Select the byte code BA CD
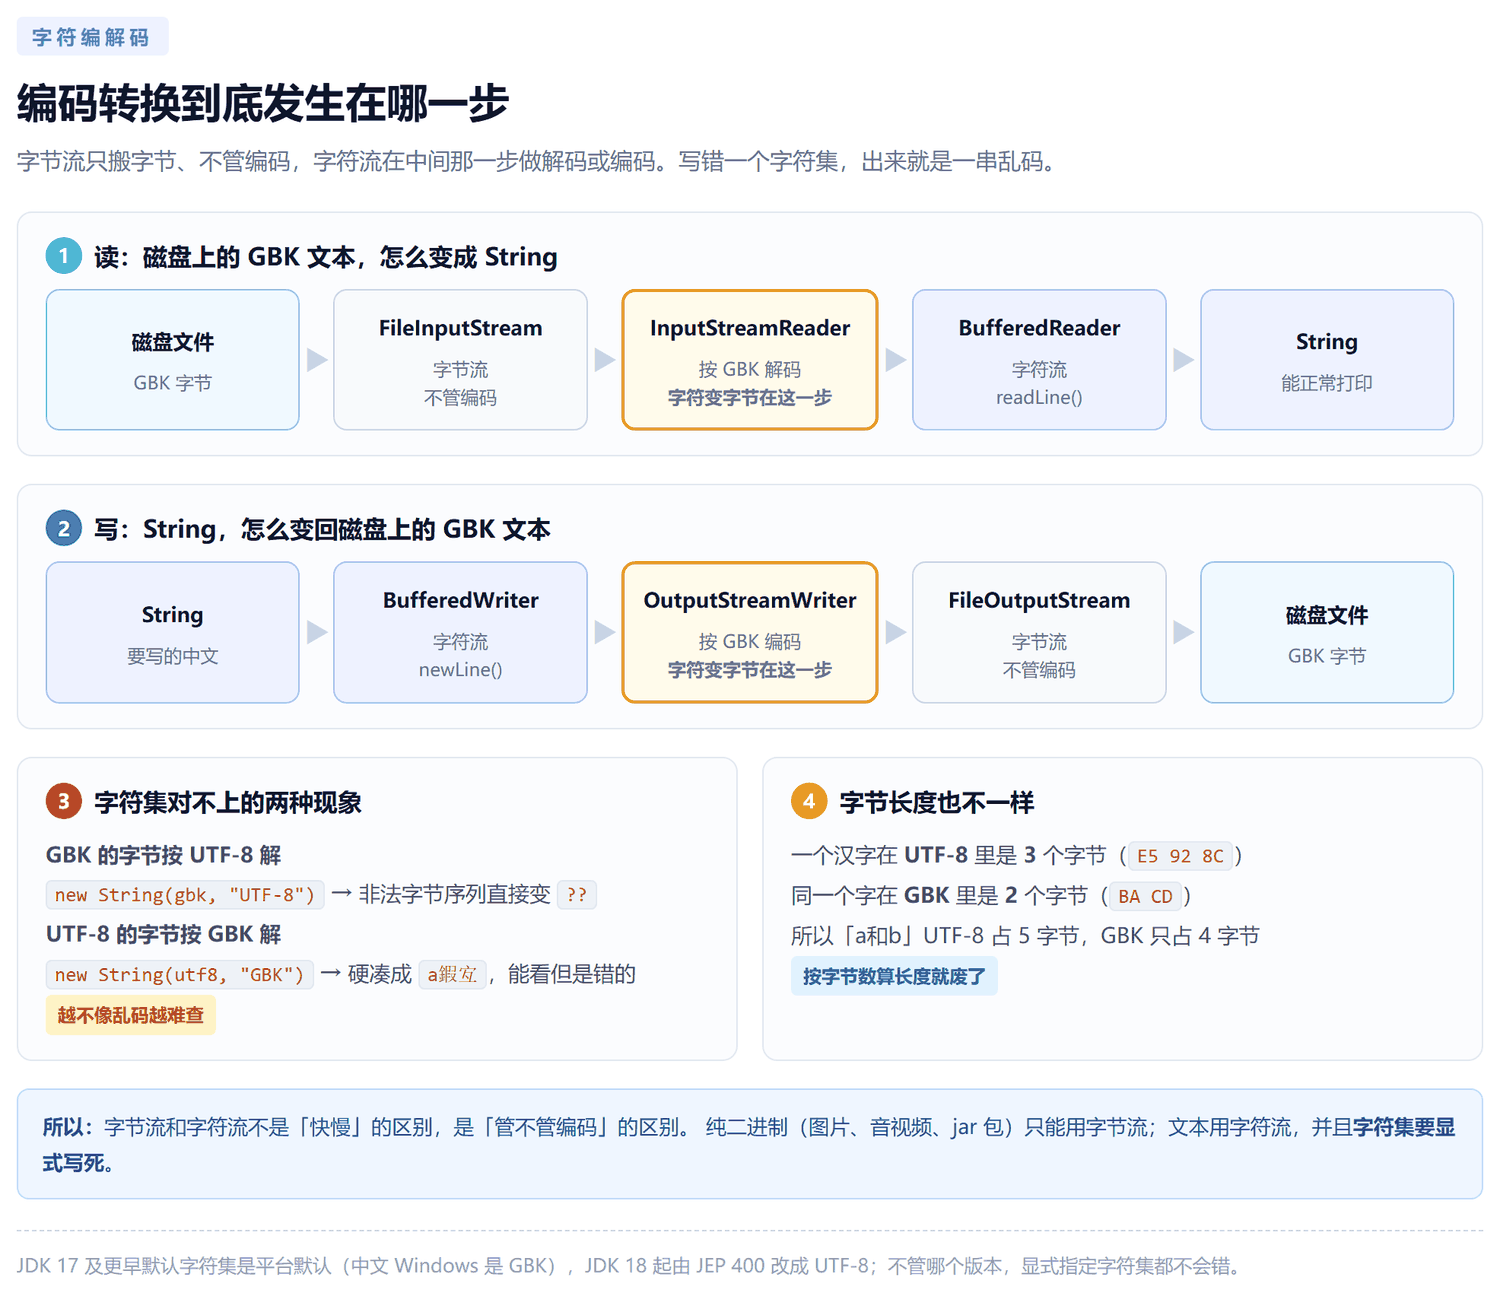This screenshot has width=1500, height=1293. click(1145, 896)
